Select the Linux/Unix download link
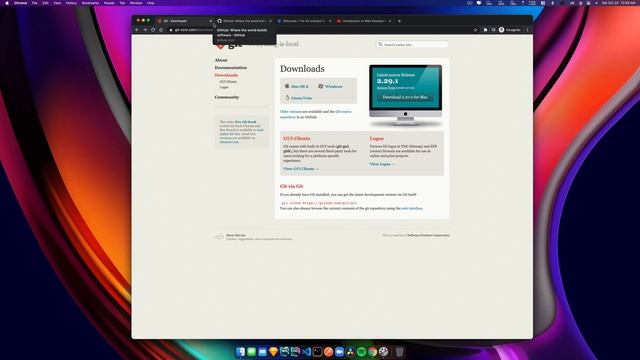 (302, 98)
